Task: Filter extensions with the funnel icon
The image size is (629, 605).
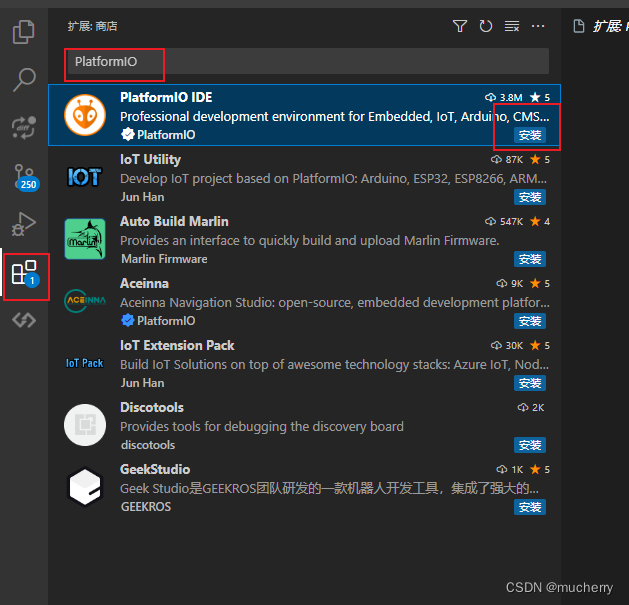Action: pos(460,26)
